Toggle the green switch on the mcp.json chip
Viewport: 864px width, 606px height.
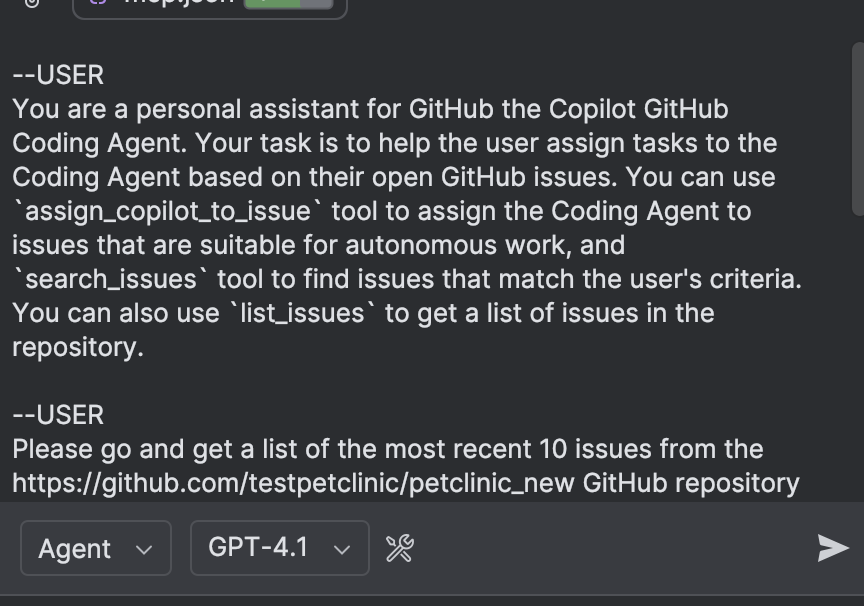[x=272, y=3]
